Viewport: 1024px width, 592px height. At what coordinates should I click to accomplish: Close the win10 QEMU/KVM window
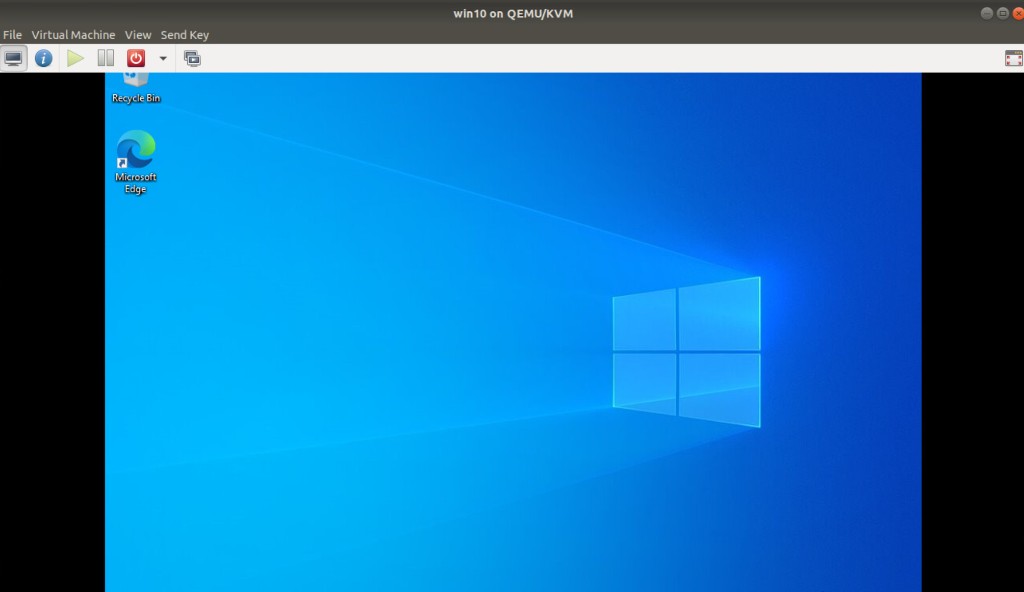pyautogui.click(x=1018, y=13)
